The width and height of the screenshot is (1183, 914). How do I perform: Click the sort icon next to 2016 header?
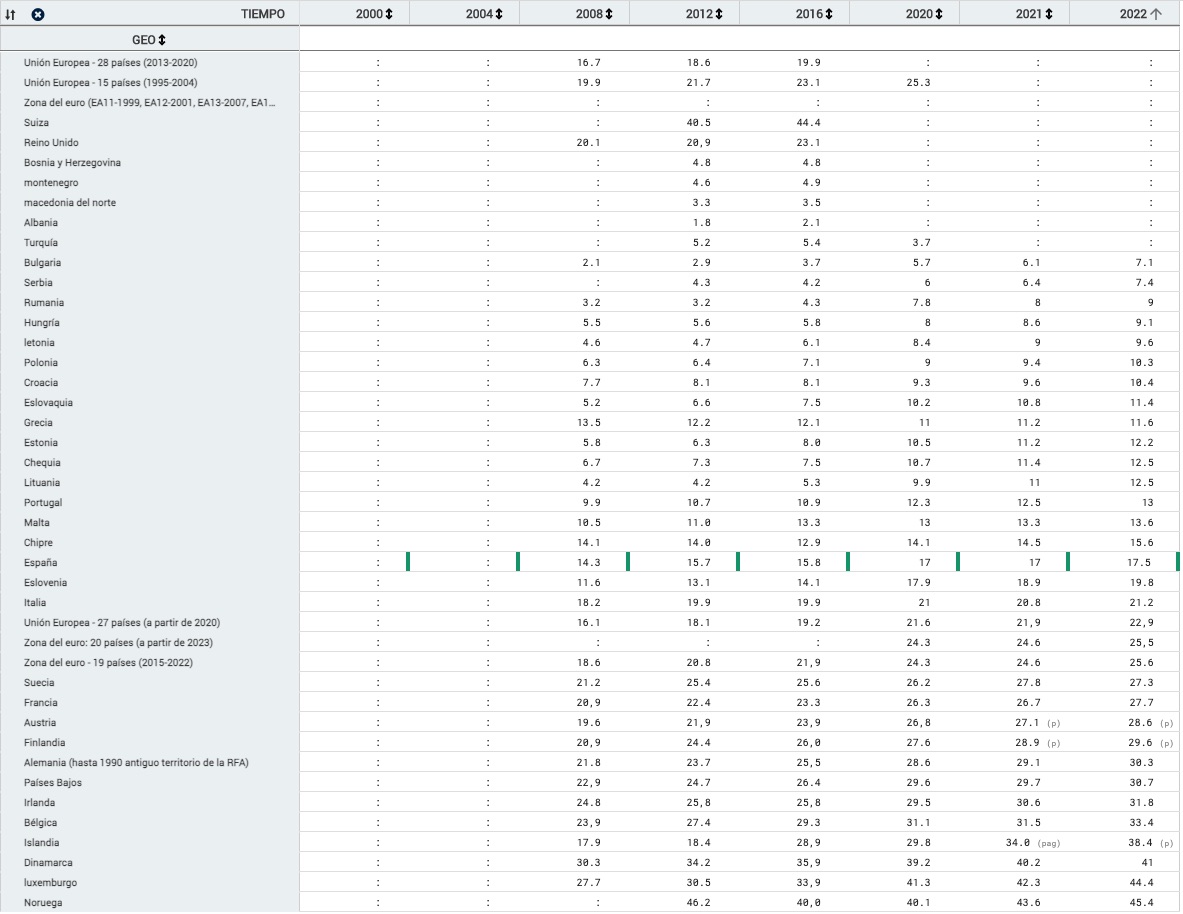(x=828, y=14)
